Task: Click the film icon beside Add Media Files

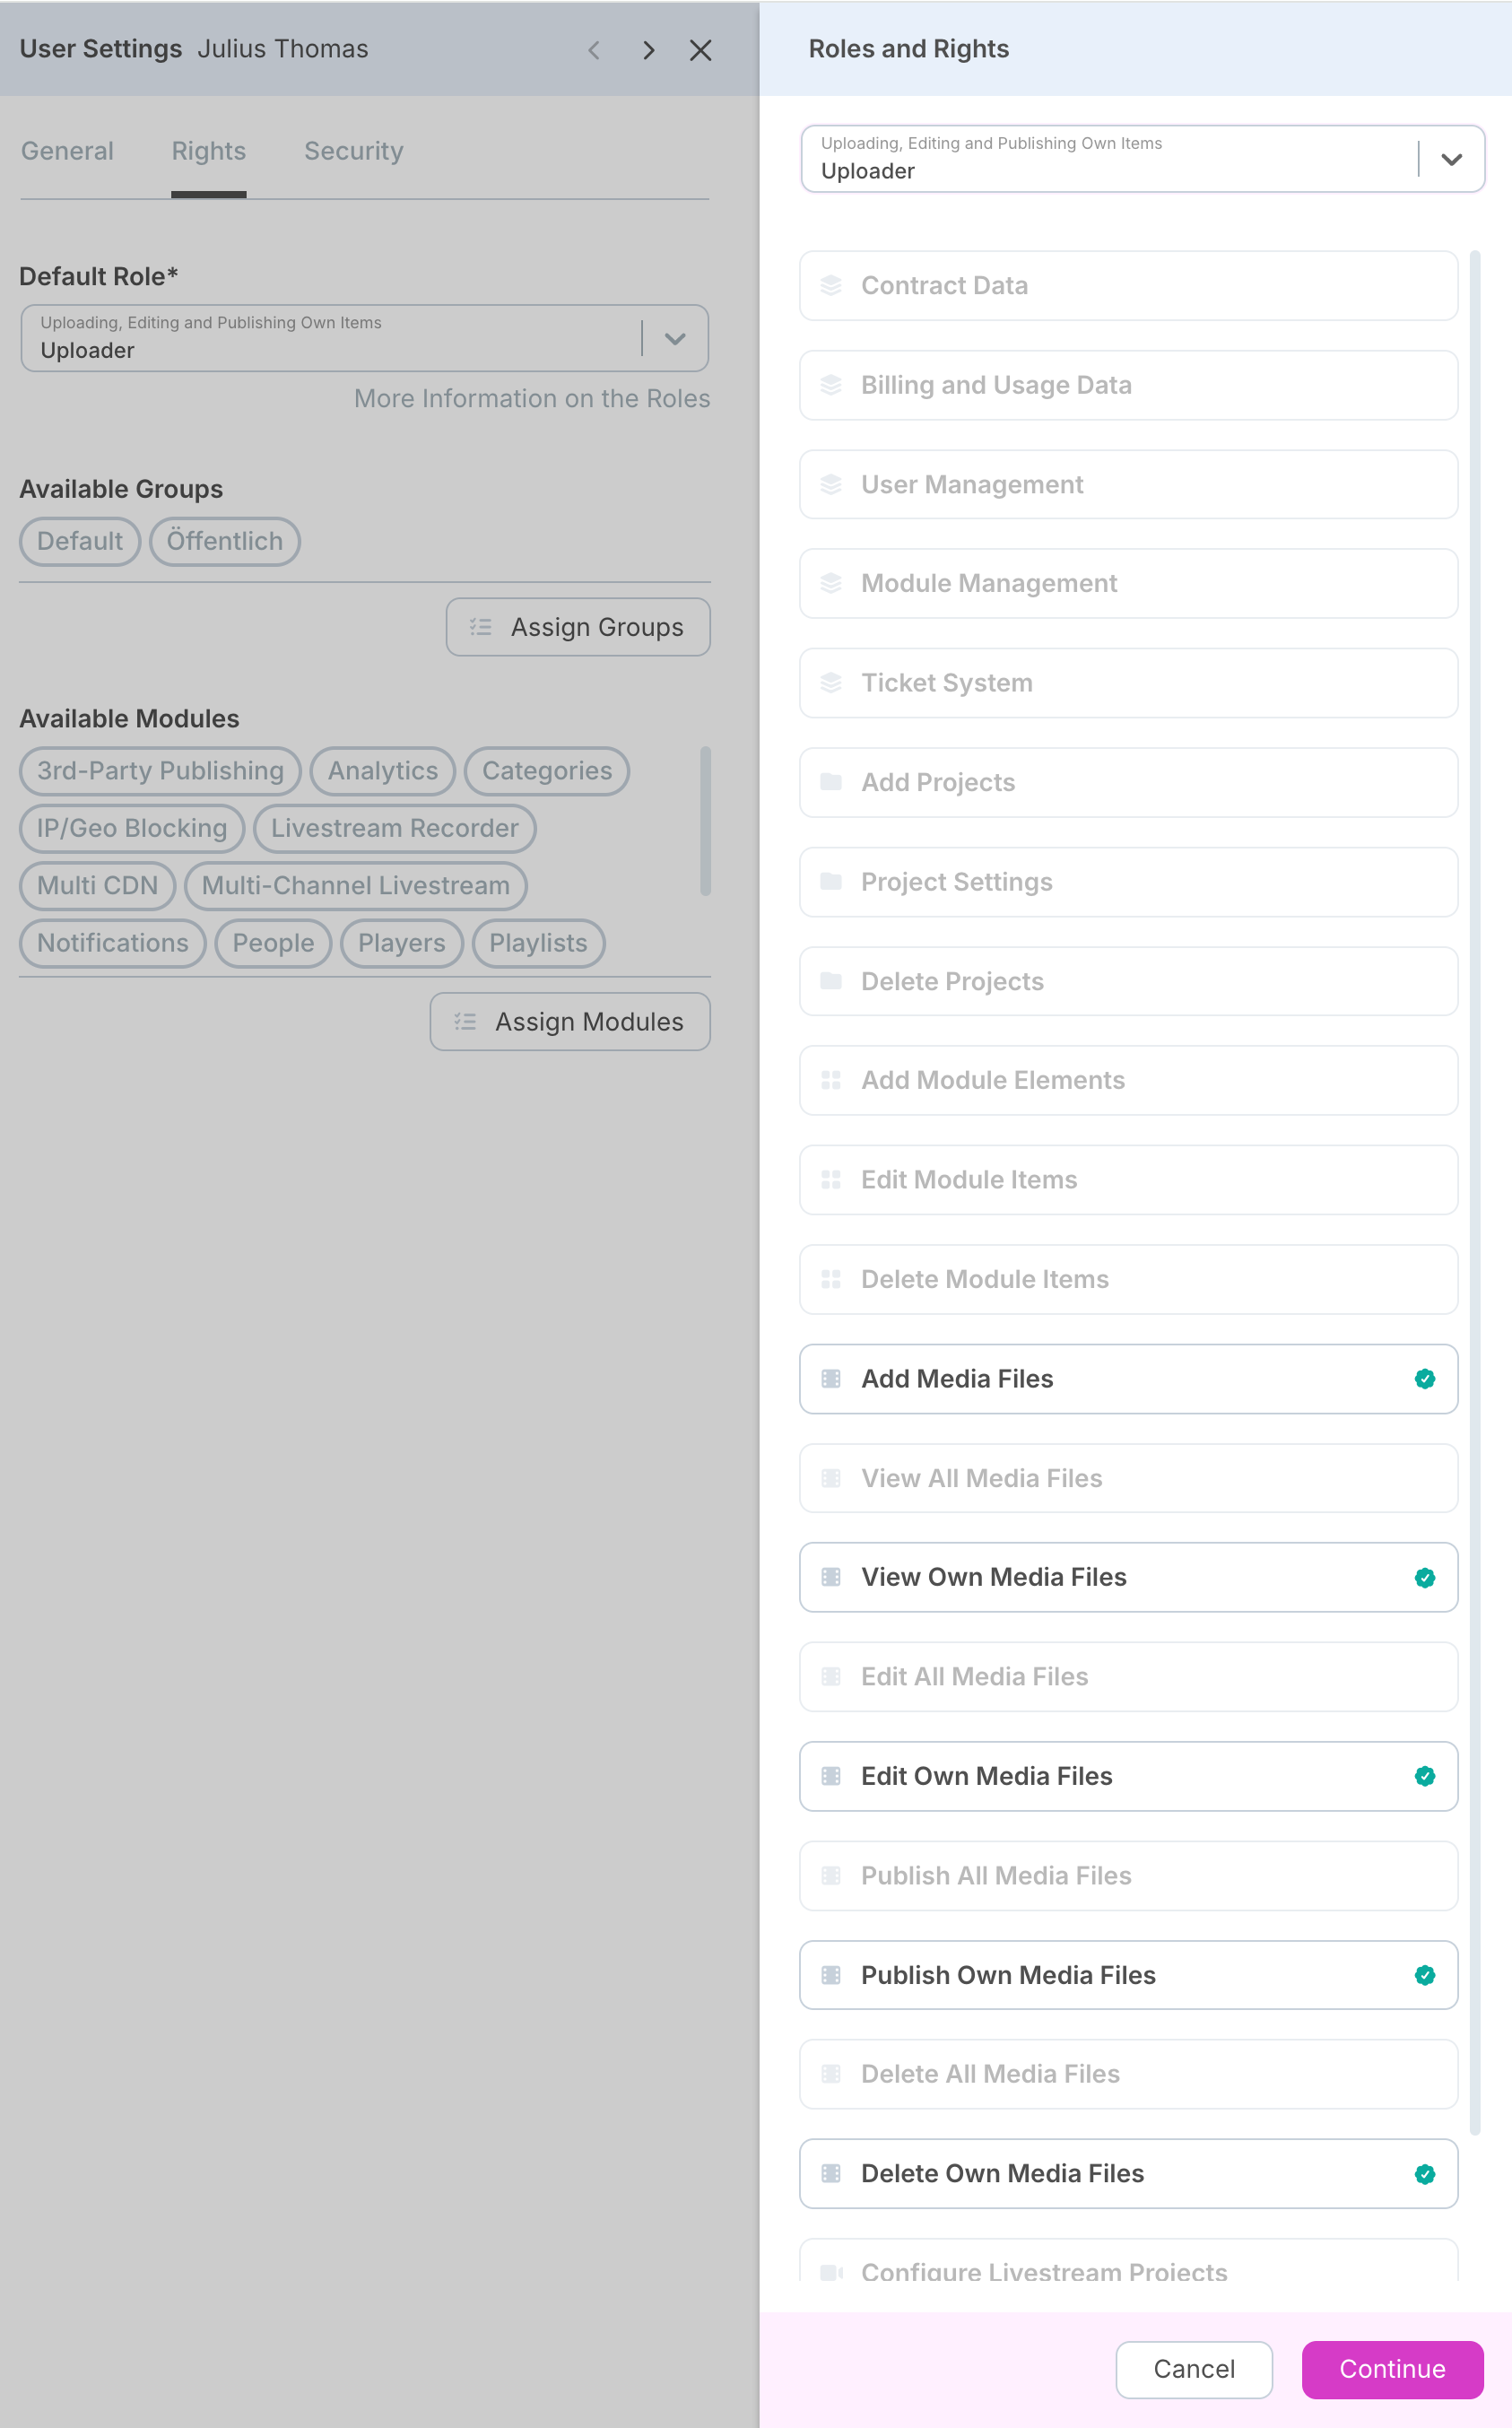Action: click(831, 1379)
